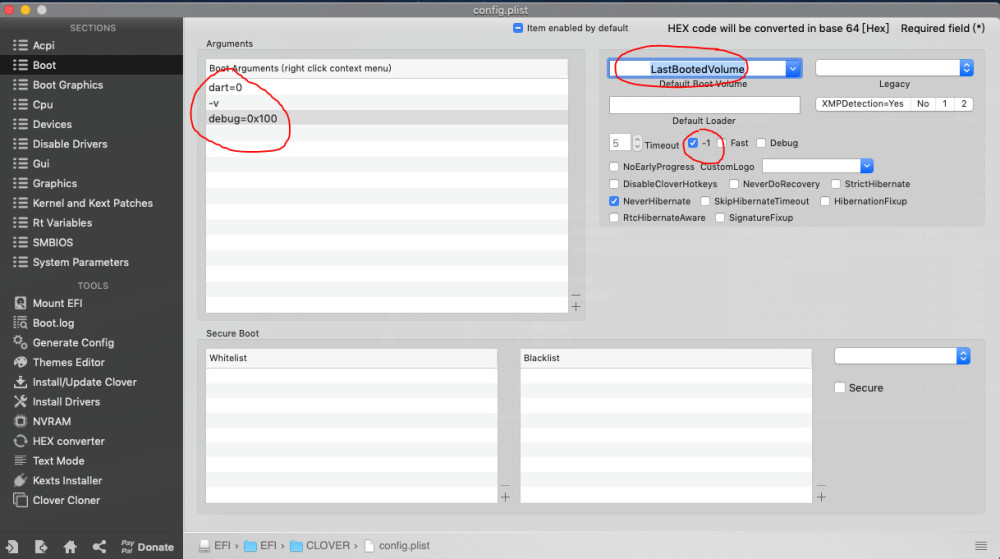Check NoEarlyProgress option

point(614,166)
